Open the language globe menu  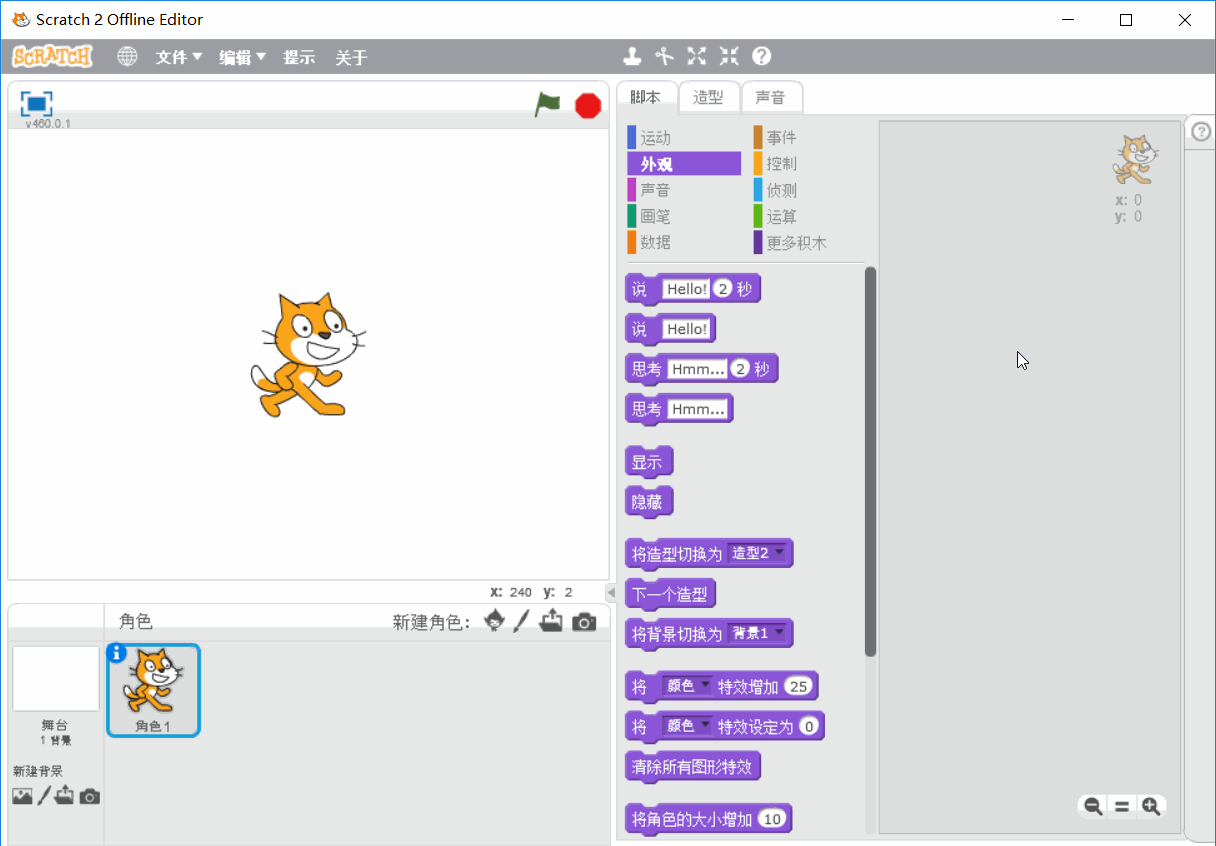click(127, 57)
